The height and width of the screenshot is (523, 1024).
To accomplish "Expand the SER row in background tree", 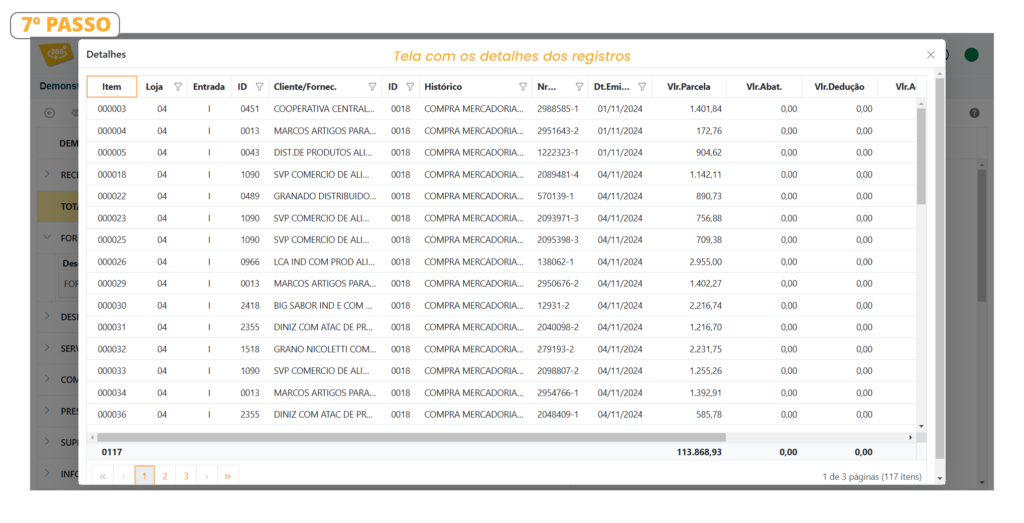I will pyautogui.click(x=47, y=348).
